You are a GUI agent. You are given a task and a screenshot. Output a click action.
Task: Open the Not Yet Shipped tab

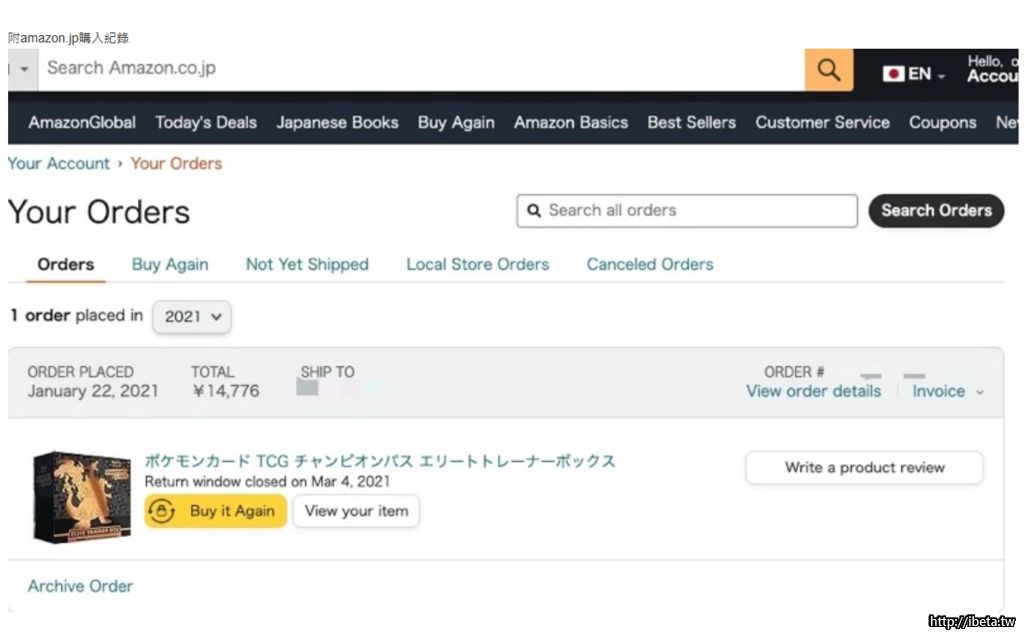(x=307, y=265)
